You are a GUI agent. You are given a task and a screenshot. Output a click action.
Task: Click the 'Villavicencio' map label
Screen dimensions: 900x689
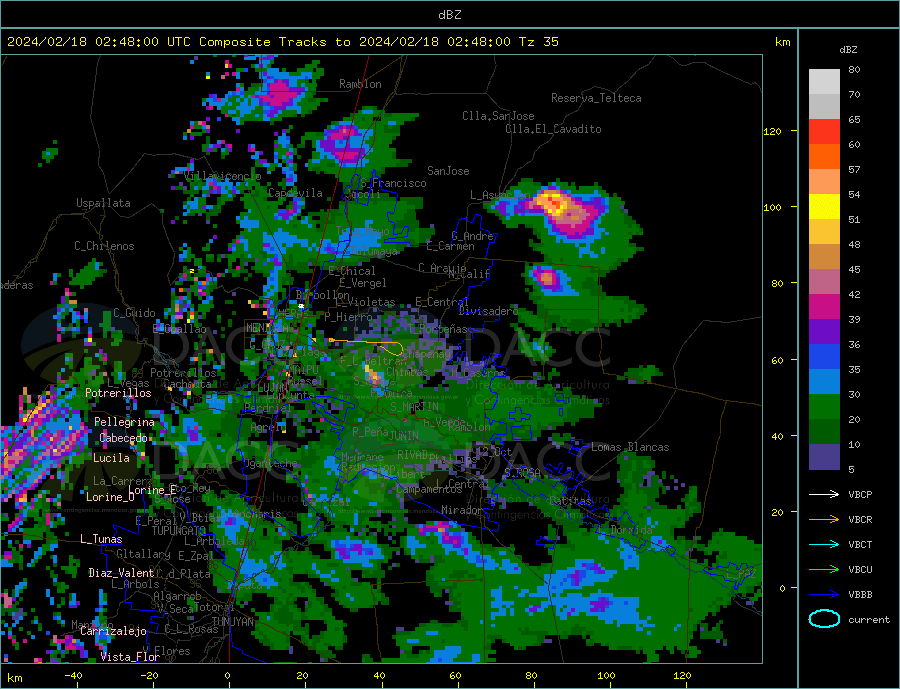(x=223, y=176)
